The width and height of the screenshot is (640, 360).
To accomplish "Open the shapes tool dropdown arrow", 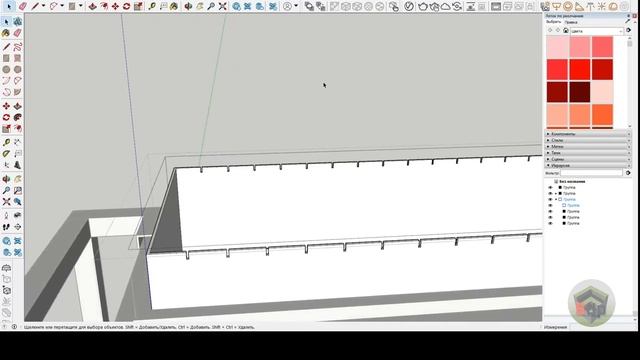I will [x=80, y=6].
